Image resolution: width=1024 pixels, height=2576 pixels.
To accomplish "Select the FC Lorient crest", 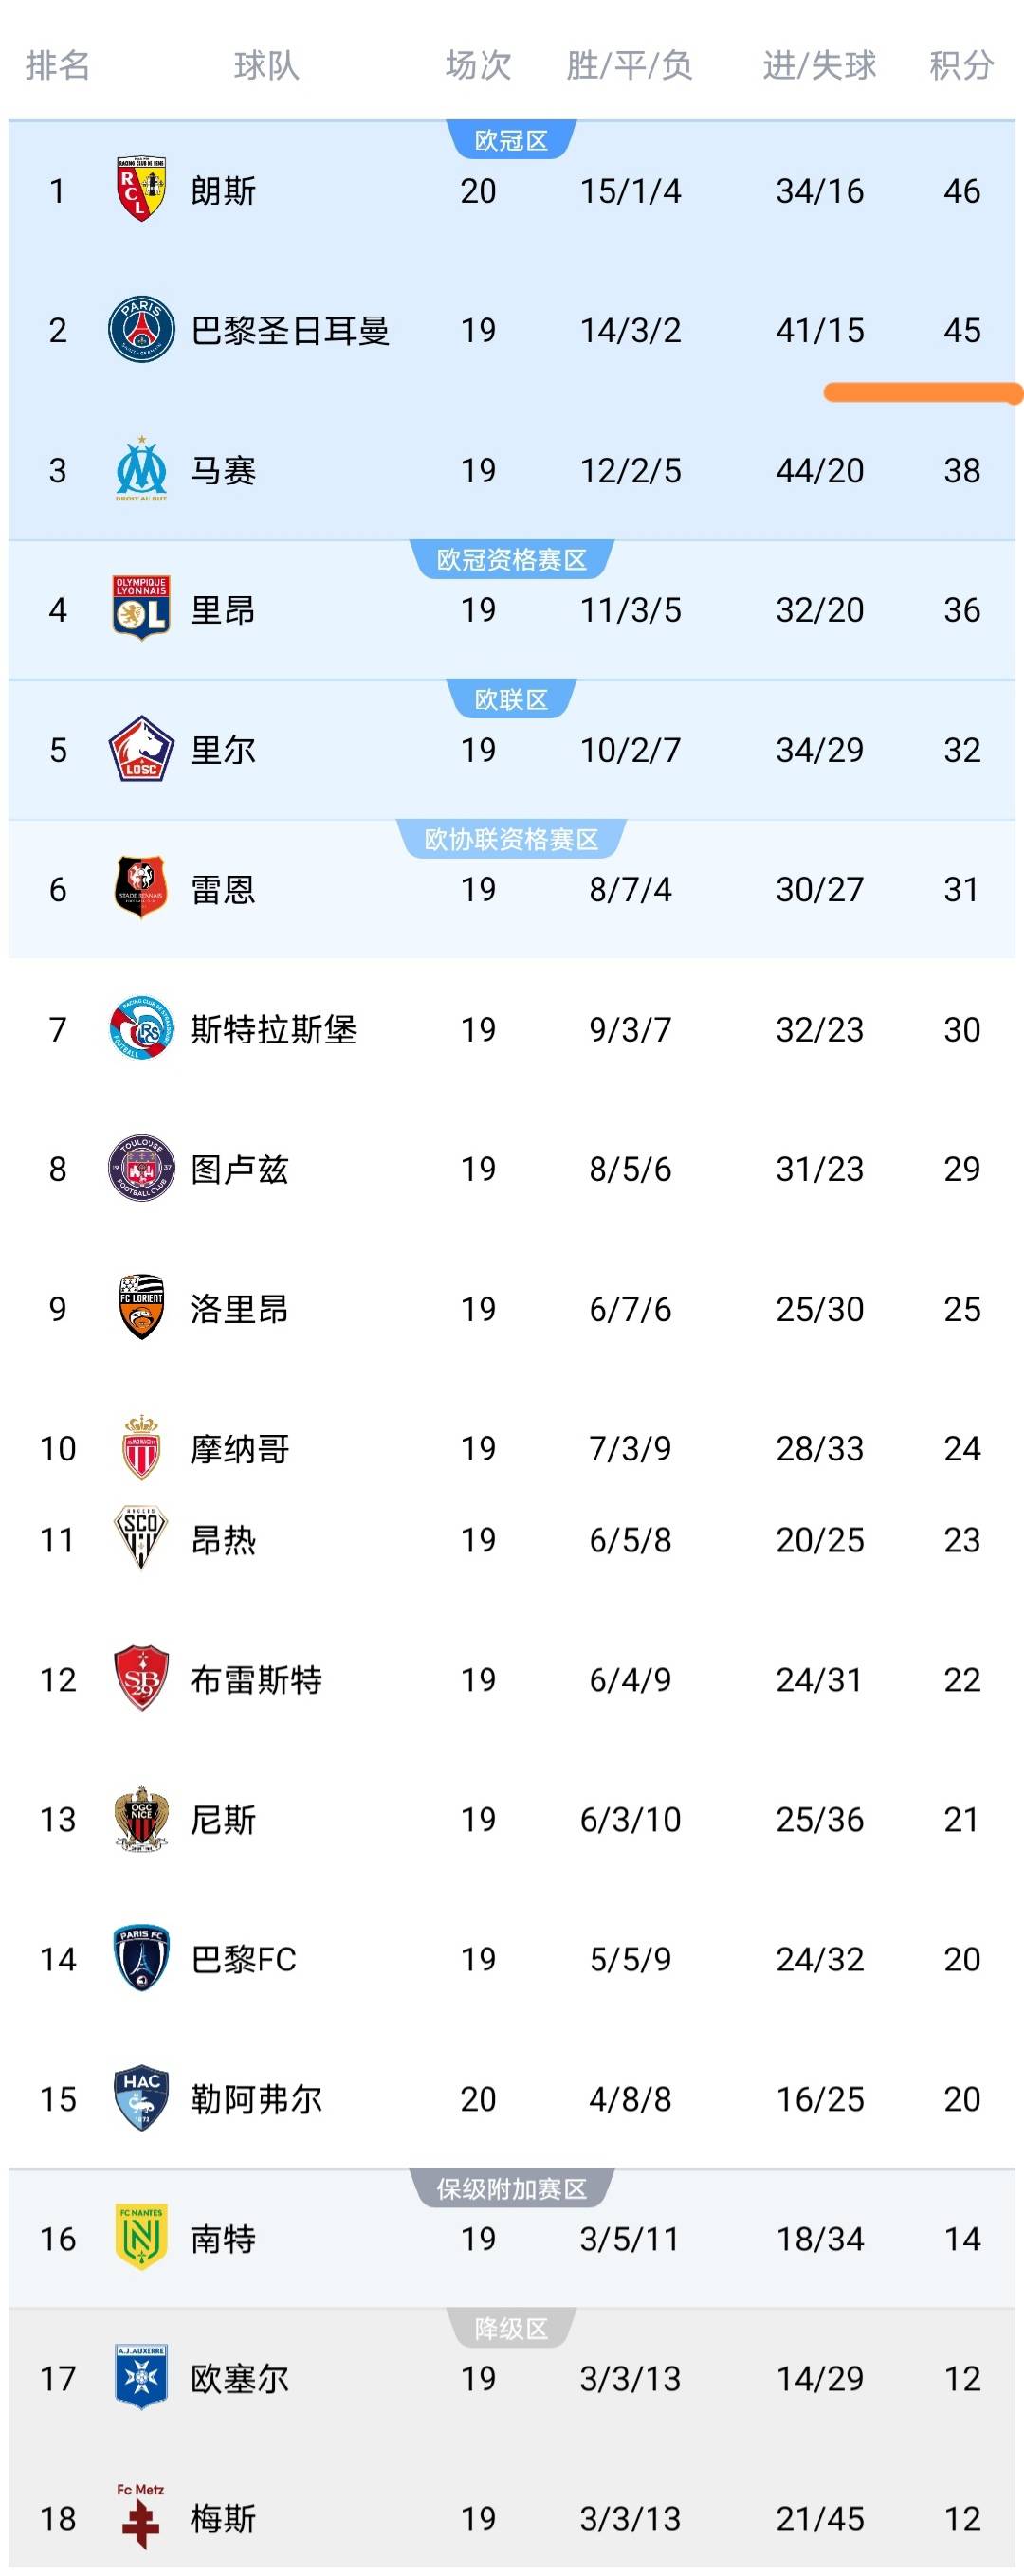I will [x=141, y=1307].
